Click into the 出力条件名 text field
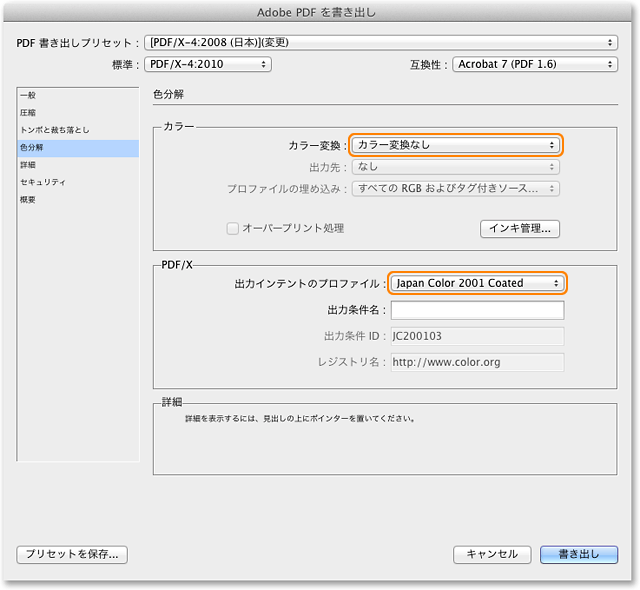 [x=477, y=310]
